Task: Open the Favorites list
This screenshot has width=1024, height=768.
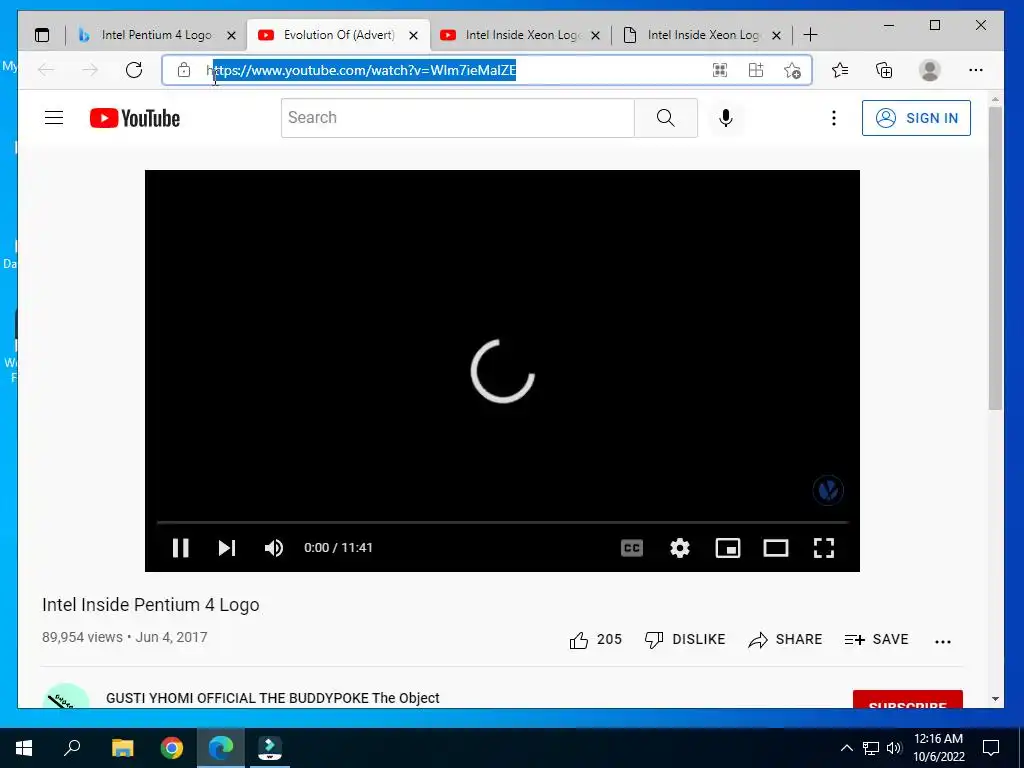Action: [x=840, y=70]
